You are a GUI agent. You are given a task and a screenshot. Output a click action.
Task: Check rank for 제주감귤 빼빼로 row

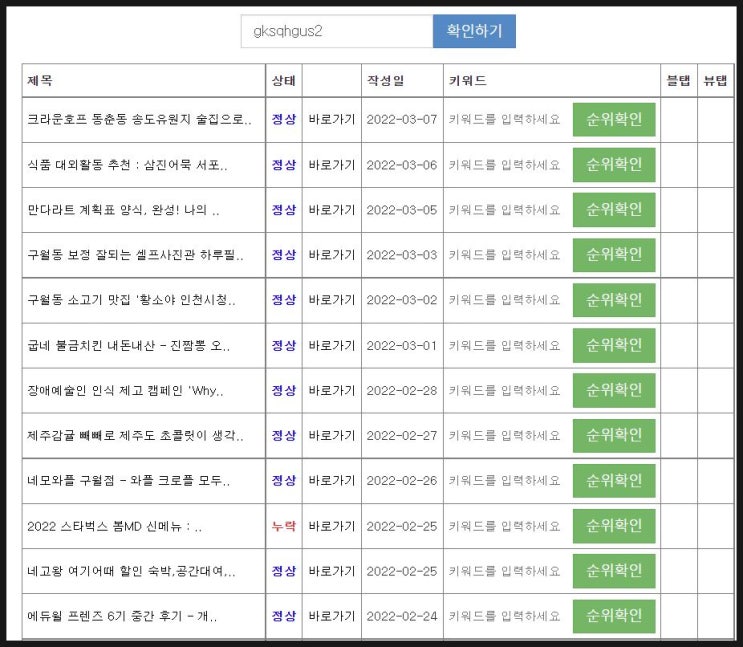point(614,436)
